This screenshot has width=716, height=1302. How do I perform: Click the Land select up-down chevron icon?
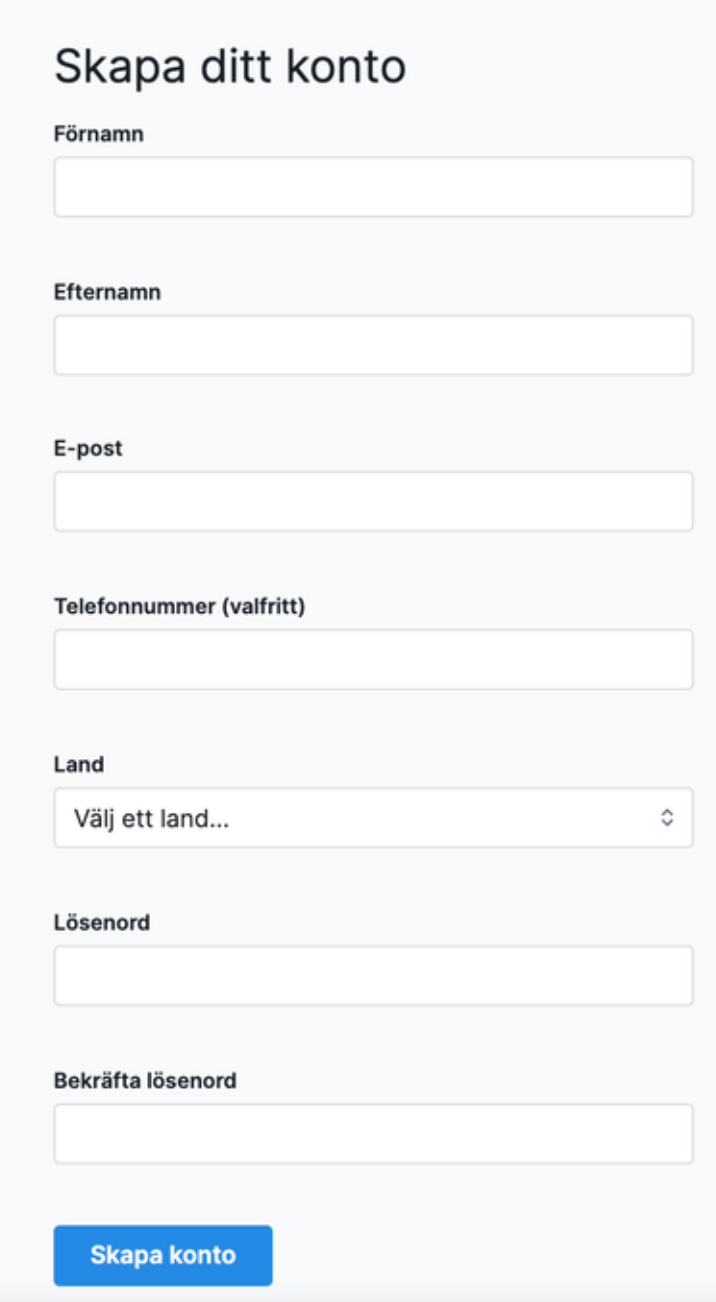pos(668,817)
